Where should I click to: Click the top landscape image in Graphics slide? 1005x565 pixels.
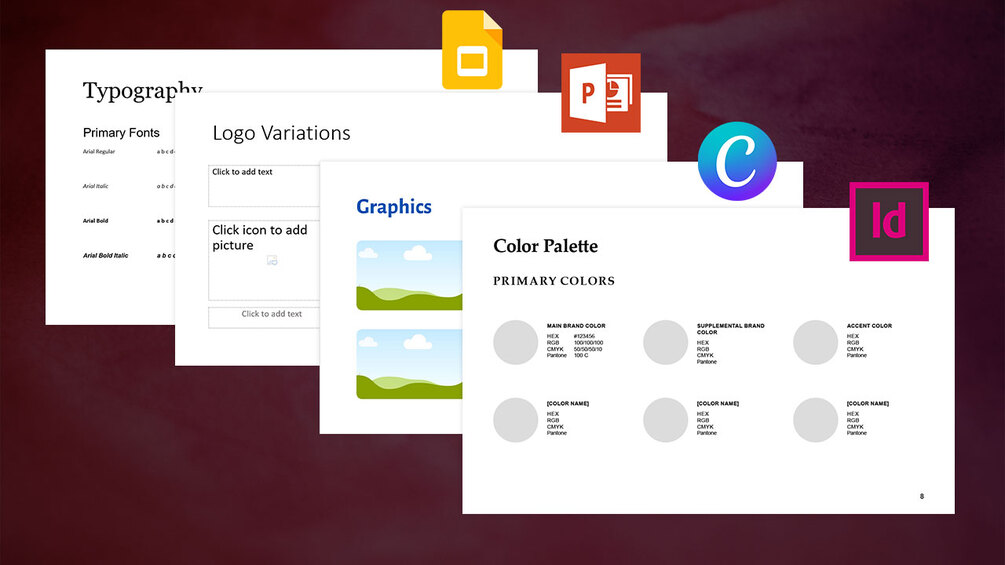(409, 275)
